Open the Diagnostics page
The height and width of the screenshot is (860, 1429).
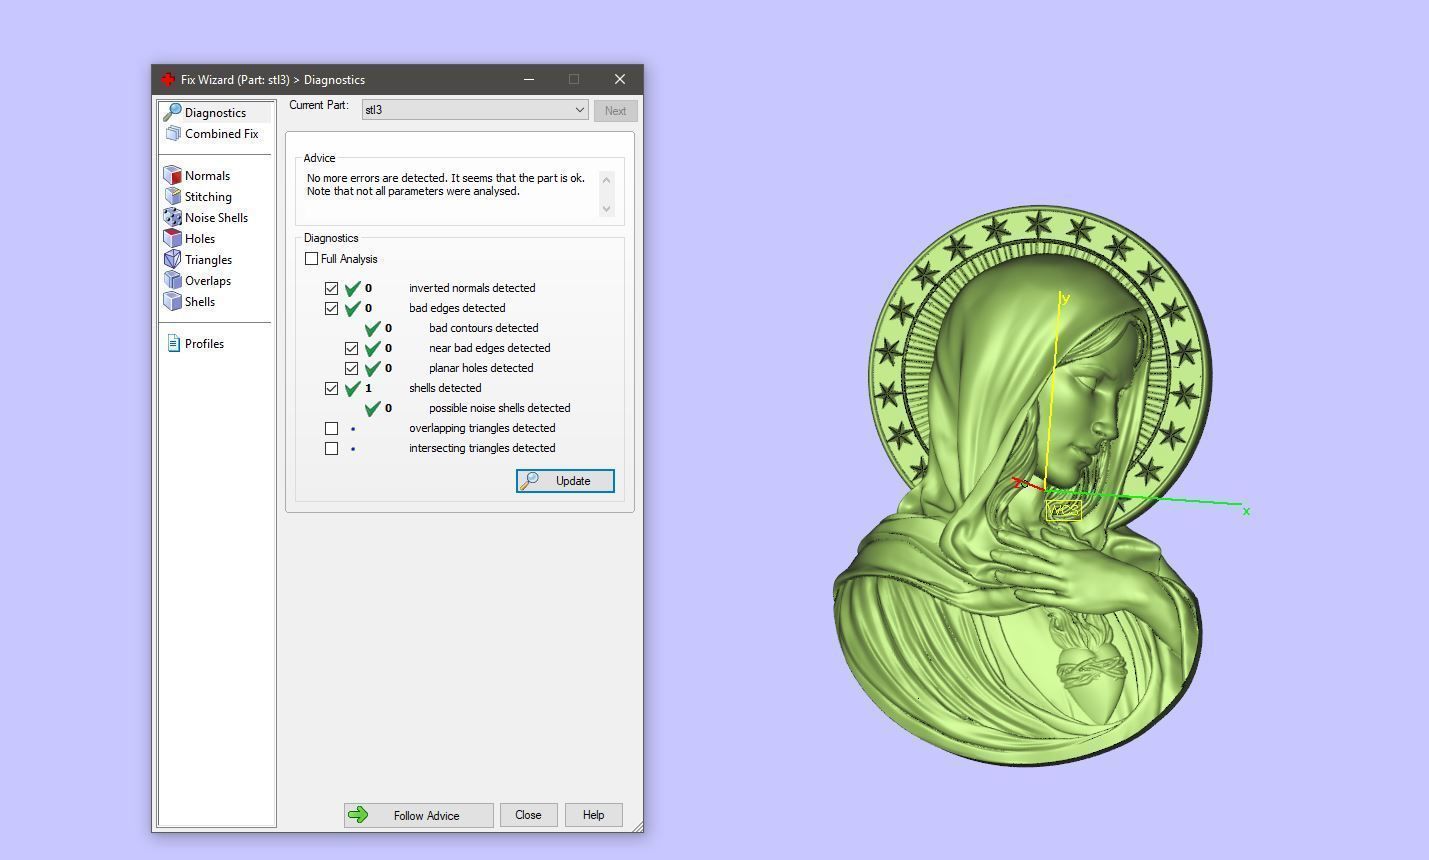tap(217, 113)
